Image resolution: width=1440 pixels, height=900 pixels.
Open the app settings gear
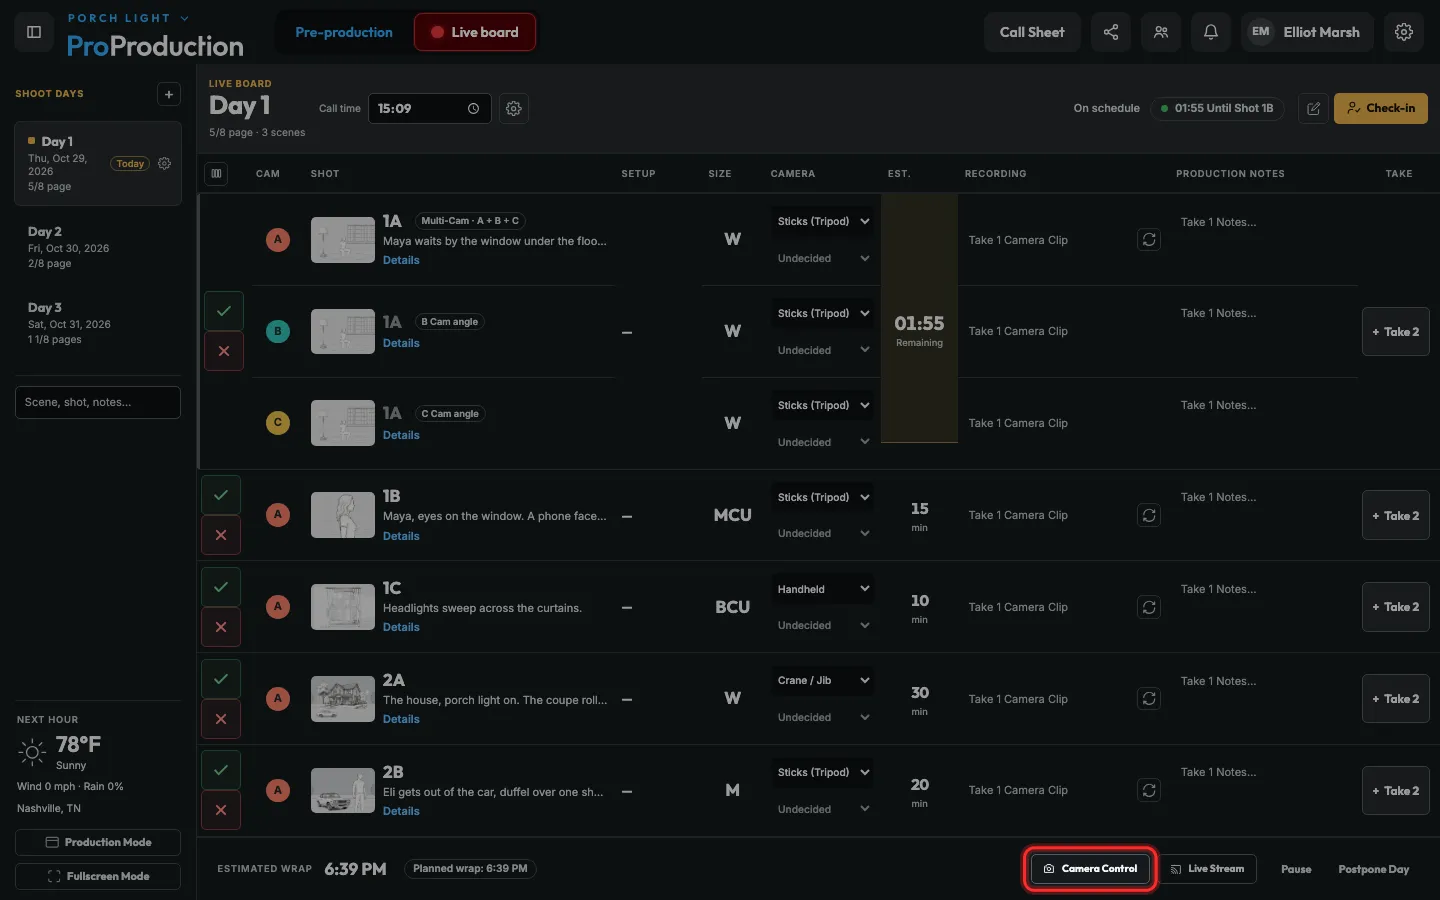[1404, 32]
